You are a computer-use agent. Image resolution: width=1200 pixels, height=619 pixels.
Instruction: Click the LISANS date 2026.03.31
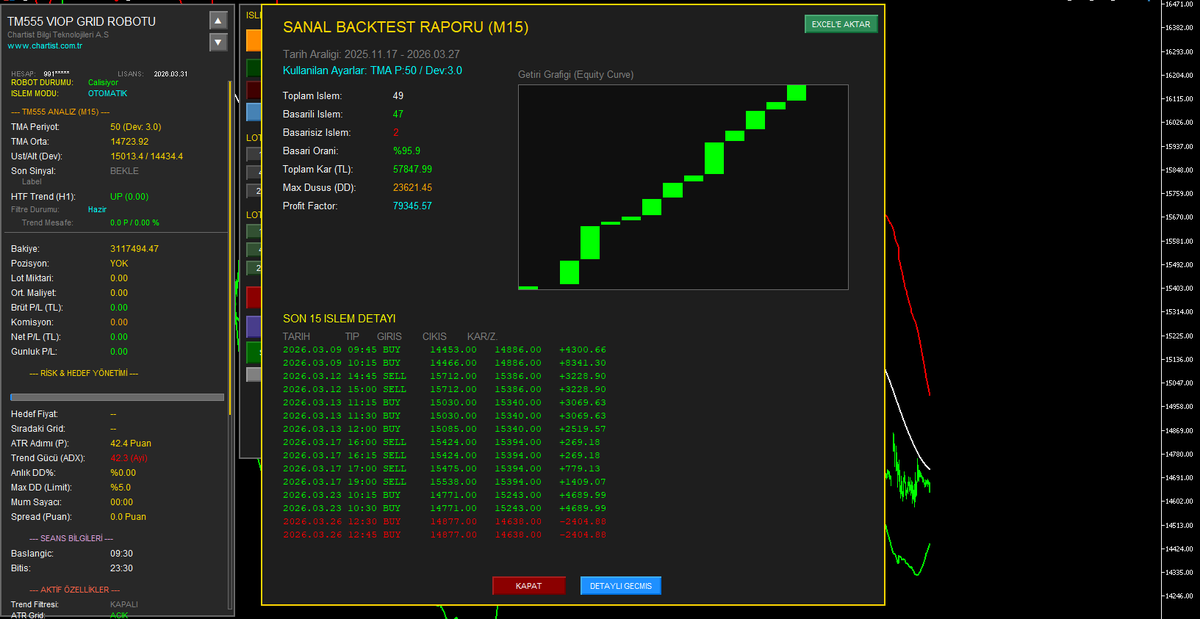pos(170,73)
